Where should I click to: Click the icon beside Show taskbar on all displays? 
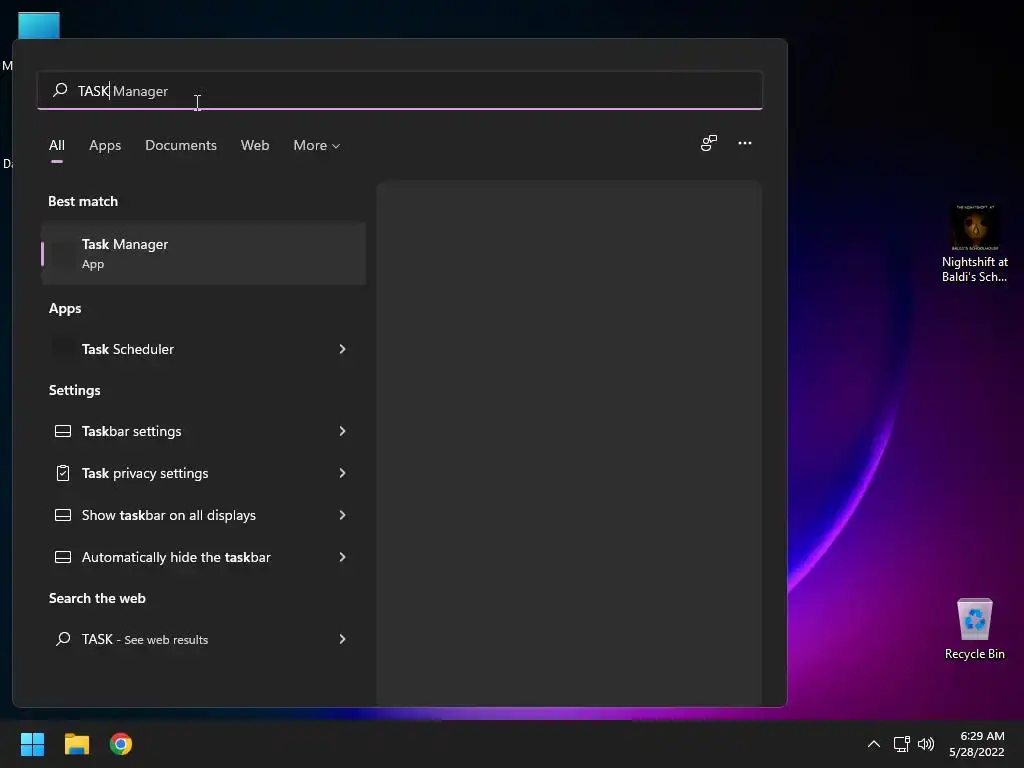pyautogui.click(x=63, y=515)
